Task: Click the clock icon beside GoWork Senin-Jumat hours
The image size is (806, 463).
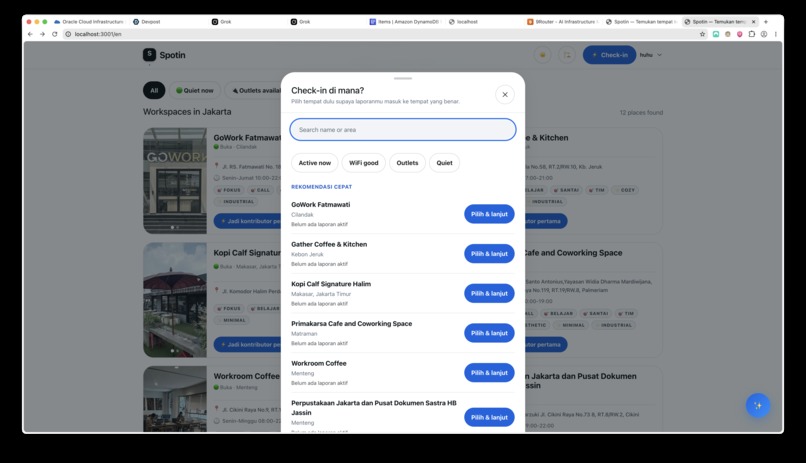Action: (x=216, y=178)
